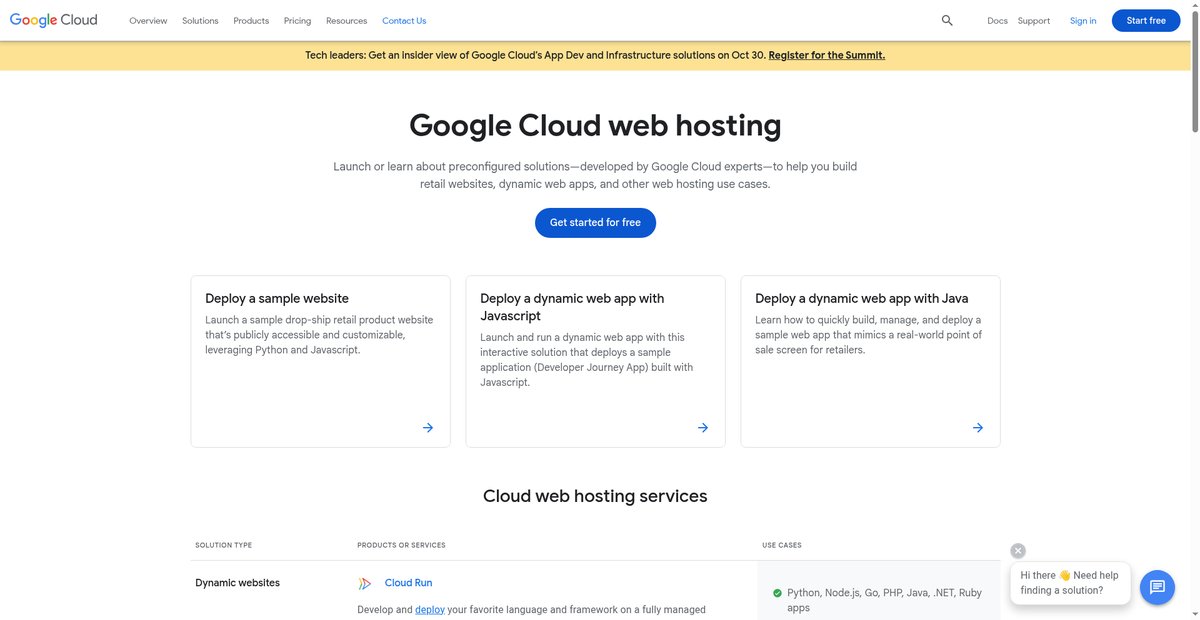Click the Cloud Run product icon
Viewport: 1200px width, 620px height.
tap(365, 583)
